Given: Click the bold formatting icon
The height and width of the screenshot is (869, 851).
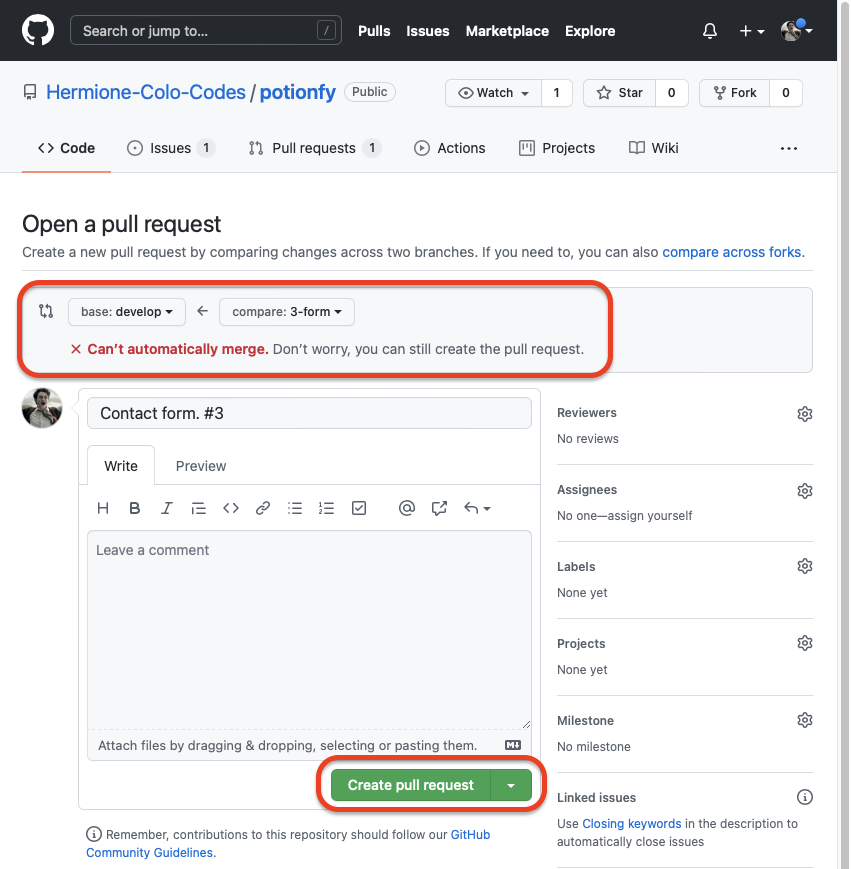Looking at the screenshot, I should coord(135,508).
